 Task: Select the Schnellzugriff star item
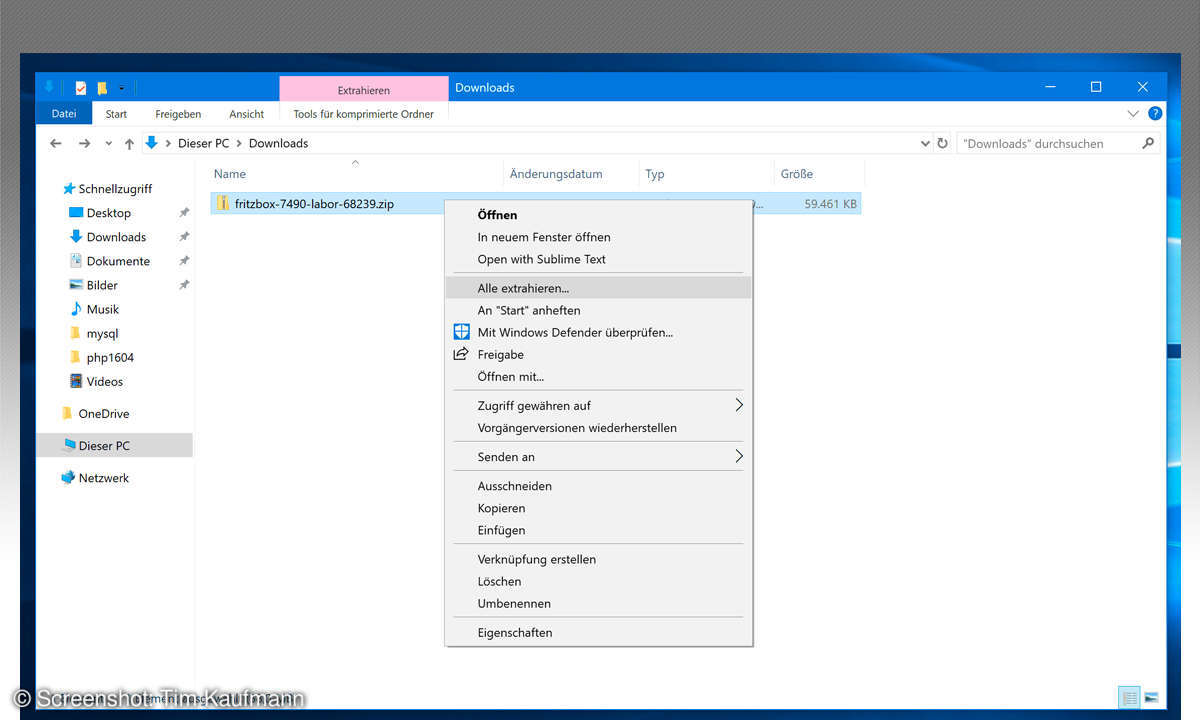tap(107, 189)
